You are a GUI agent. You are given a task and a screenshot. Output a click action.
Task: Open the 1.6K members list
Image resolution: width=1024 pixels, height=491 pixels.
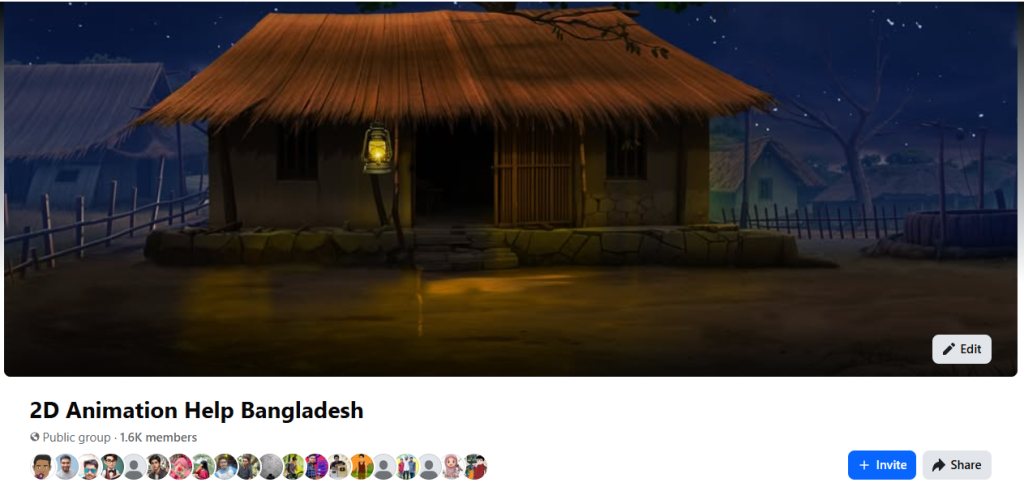(158, 437)
